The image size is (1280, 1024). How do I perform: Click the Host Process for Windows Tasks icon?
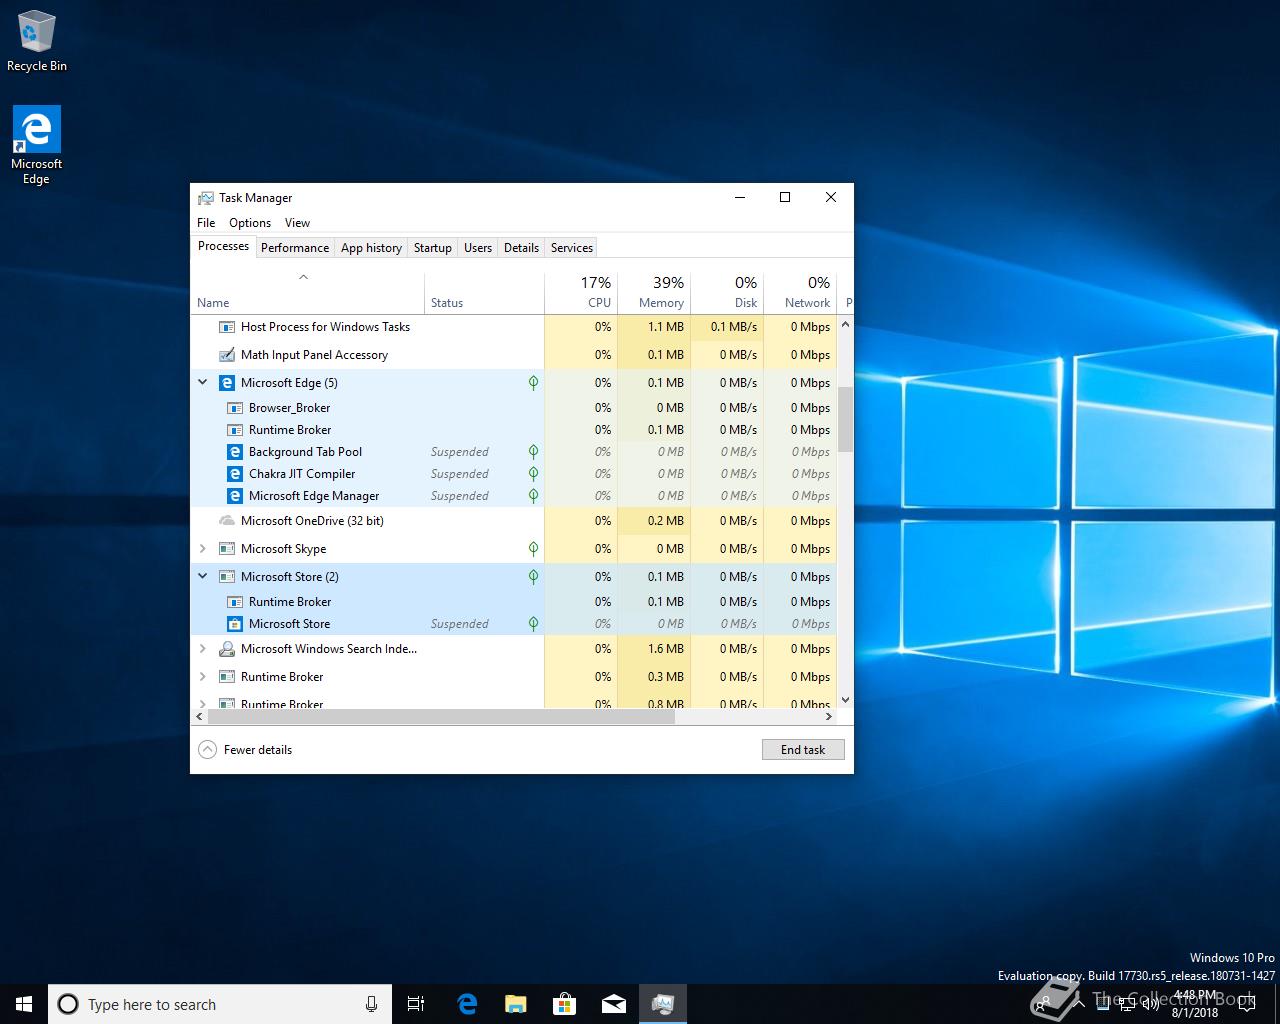coord(227,327)
